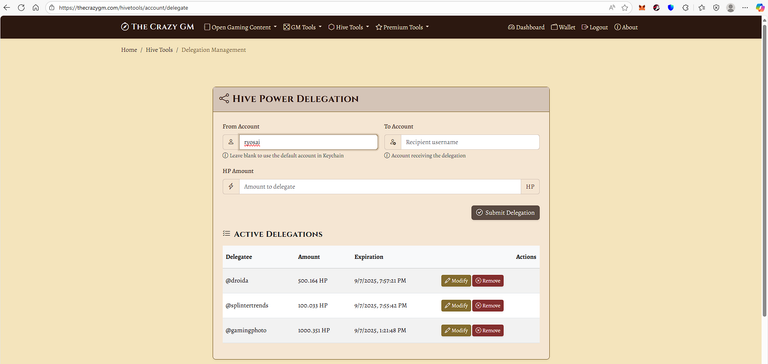Screen dimensions: 768x364
Task: Click the 1000.351 HP amount
Action: coord(314,331)
